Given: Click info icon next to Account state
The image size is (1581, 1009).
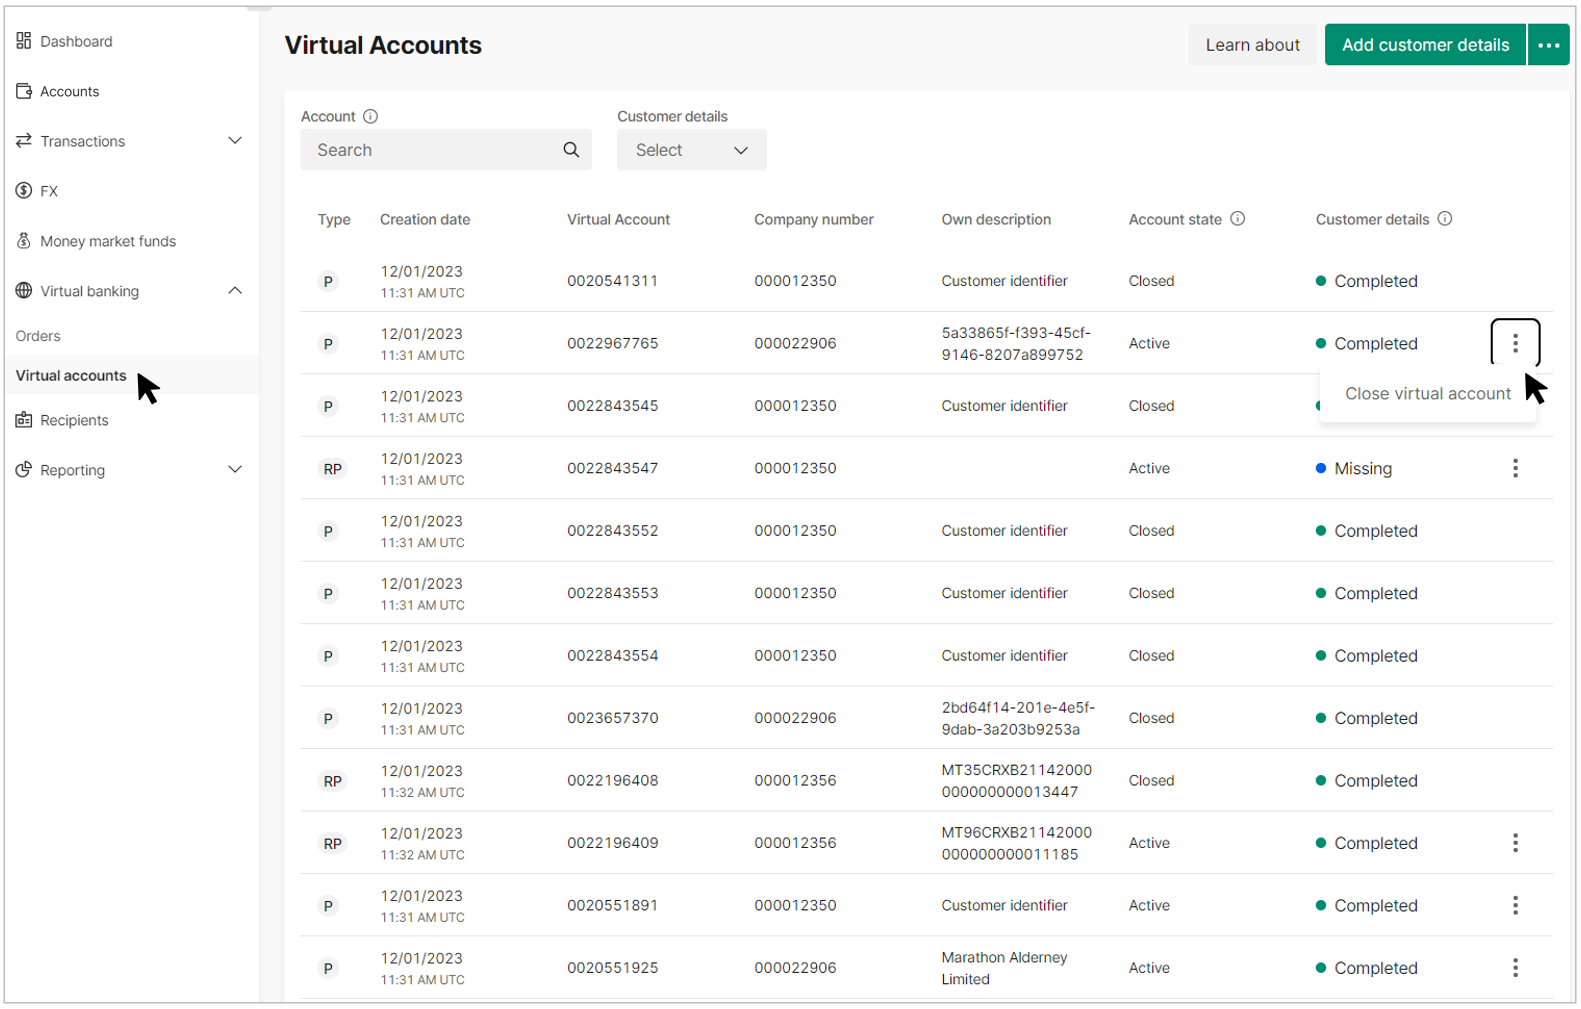Looking at the screenshot, I should tap(1238, 219).
